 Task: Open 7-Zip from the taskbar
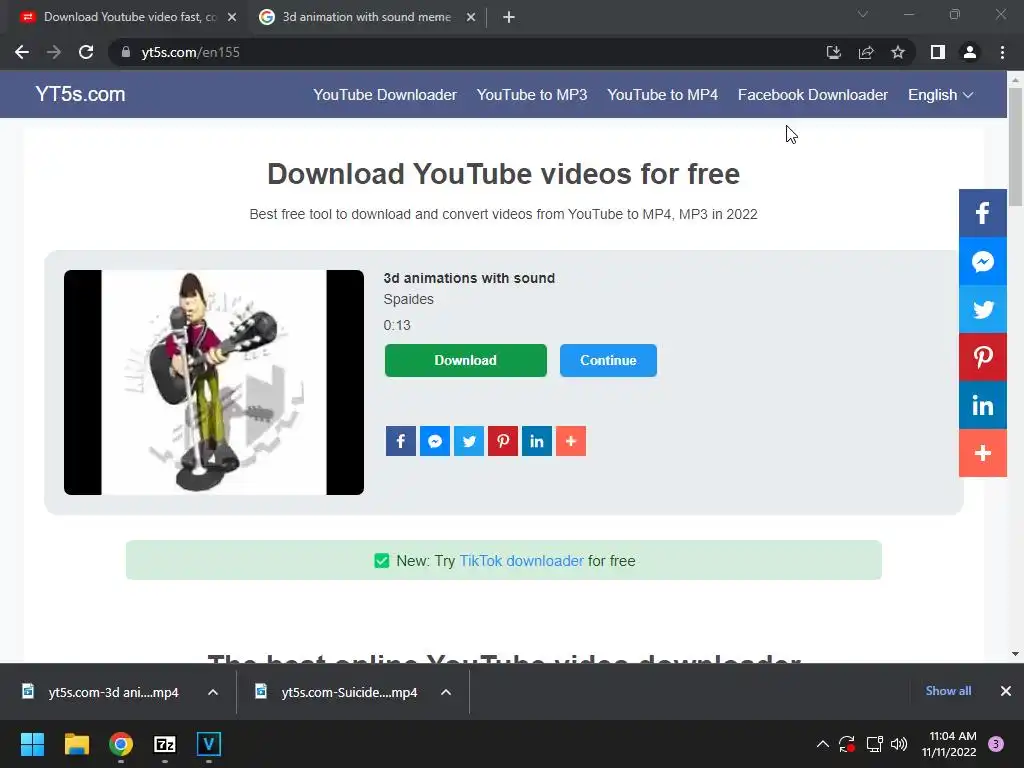(x=165, y=744)
